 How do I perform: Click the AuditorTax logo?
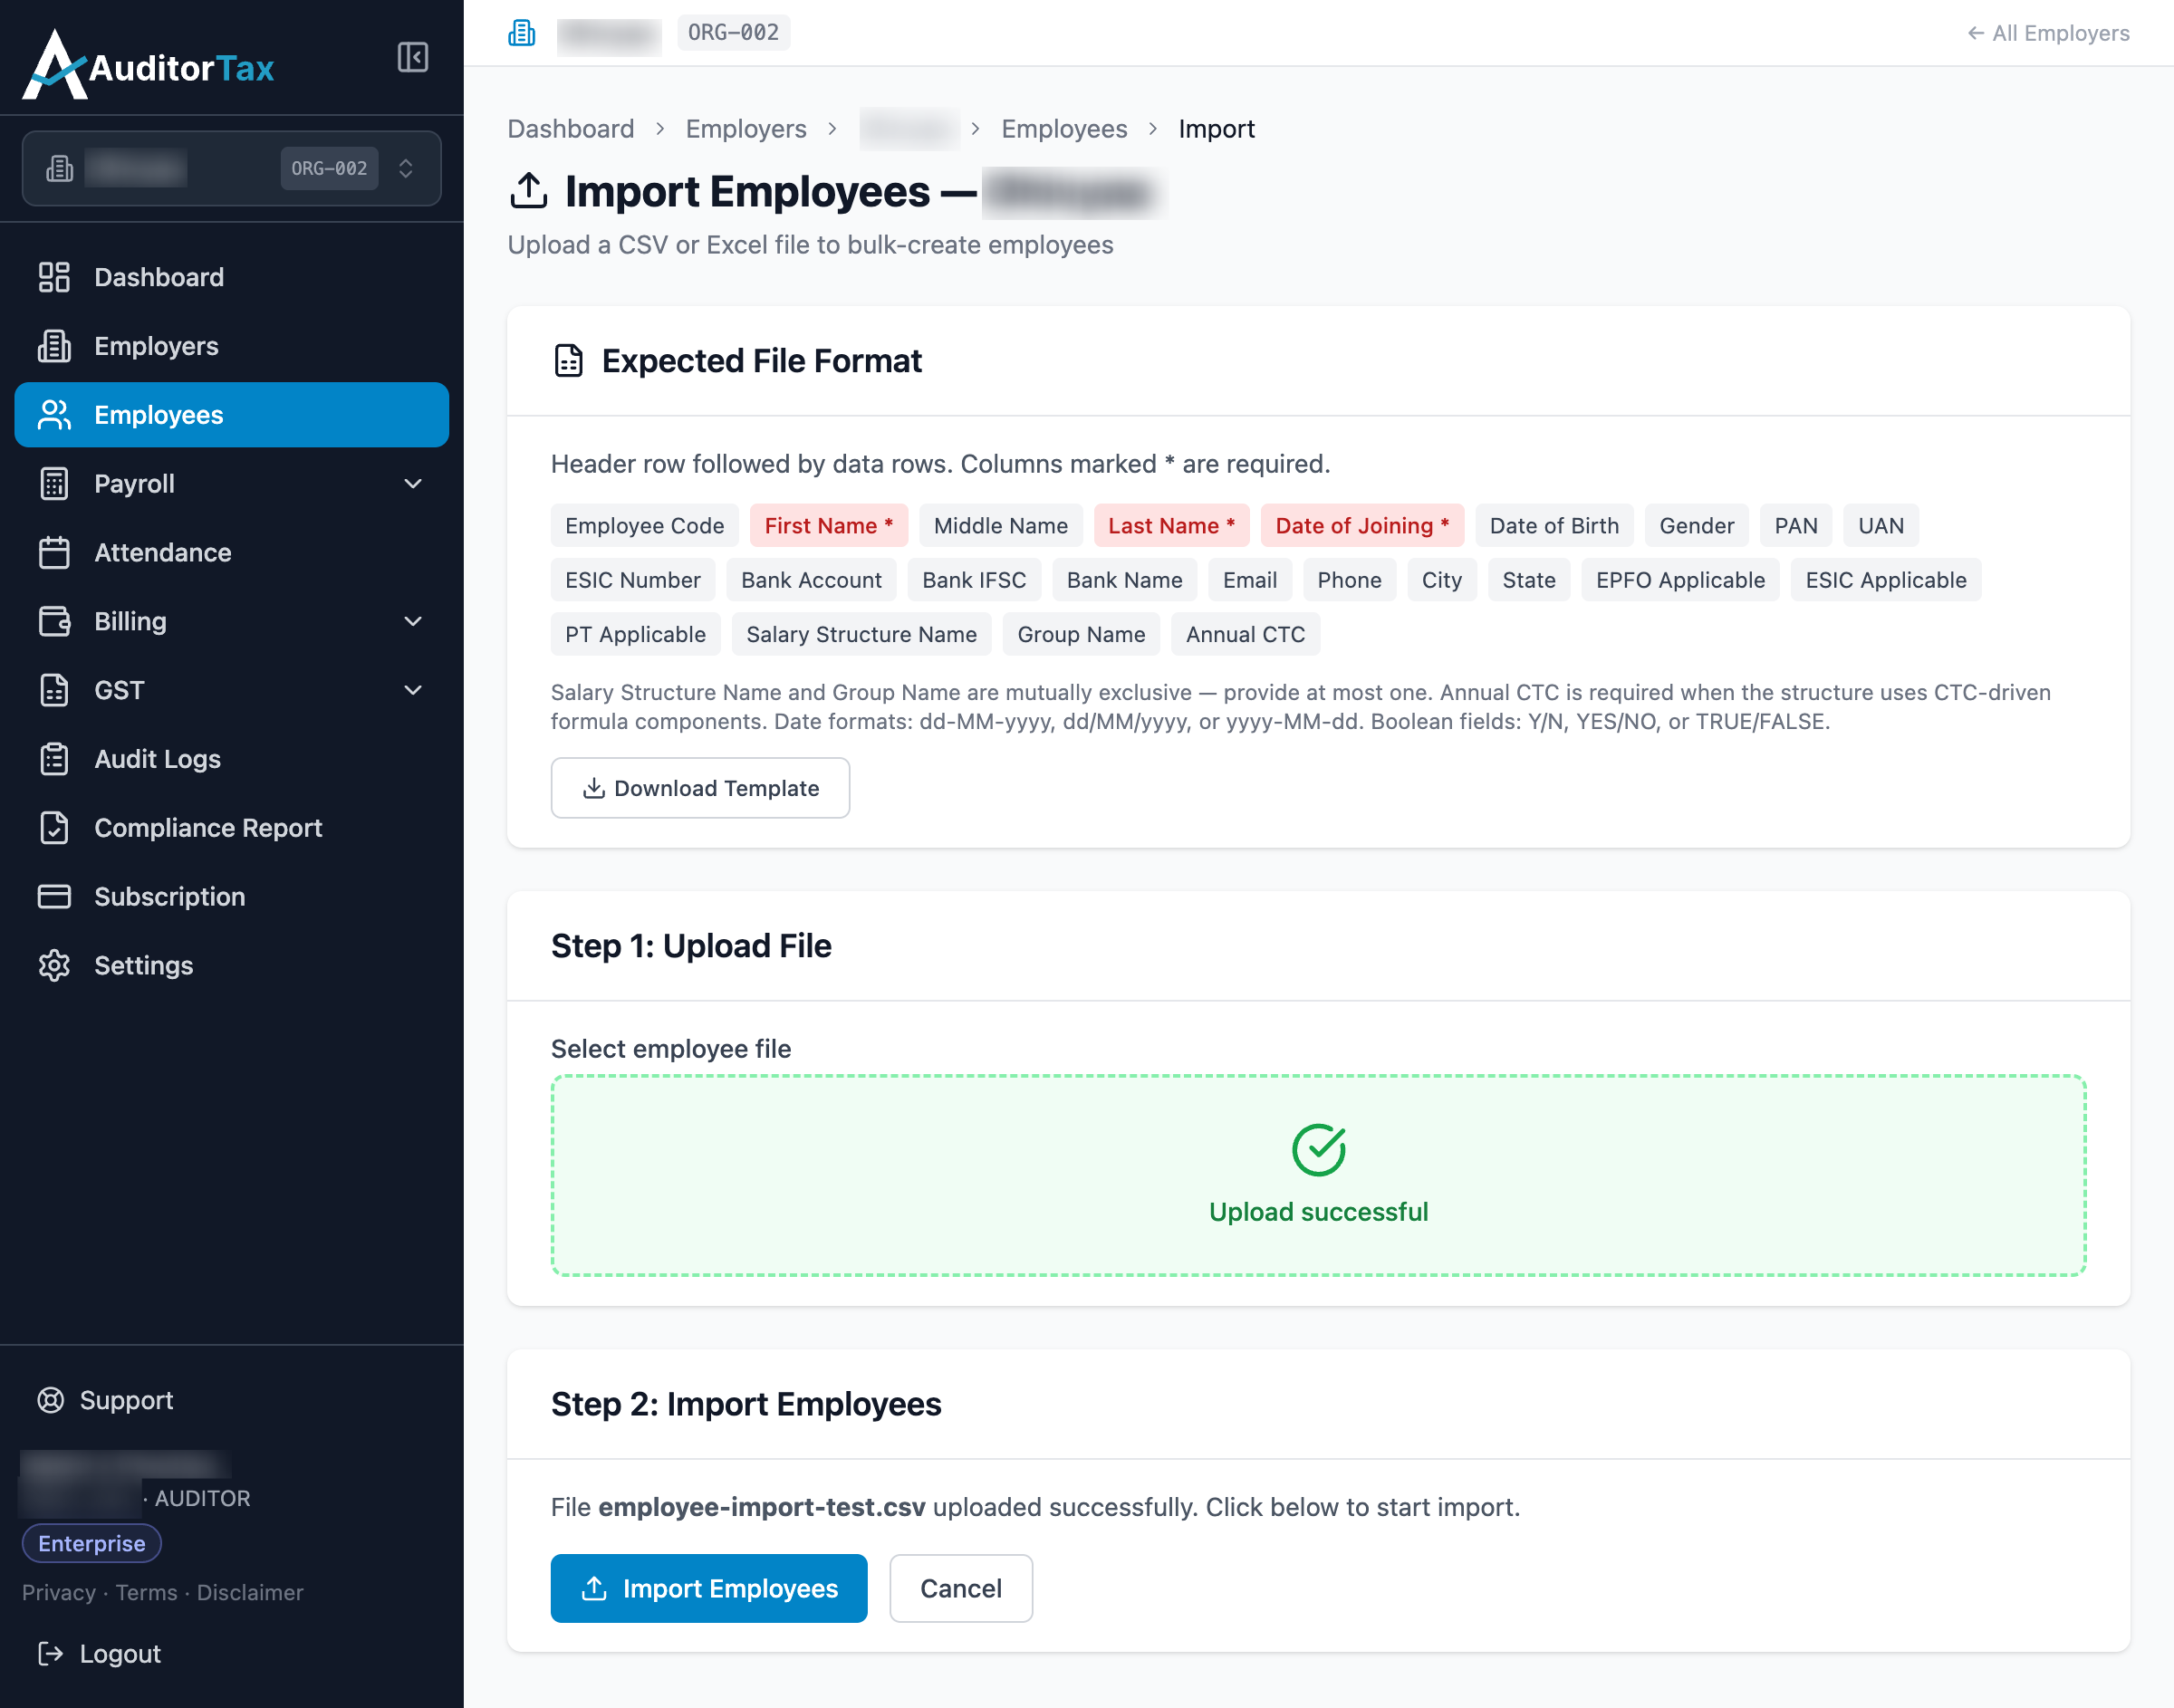(148, 65)
